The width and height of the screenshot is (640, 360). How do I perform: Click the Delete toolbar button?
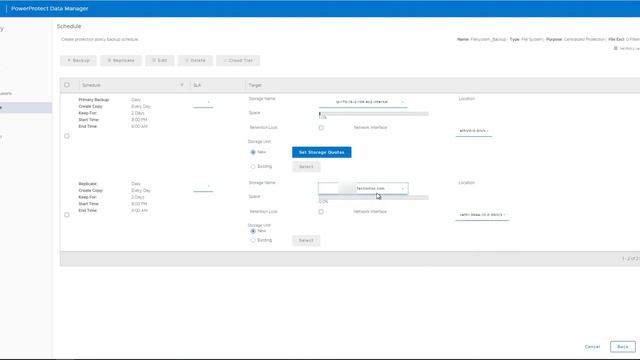click(x=195, y=60)
